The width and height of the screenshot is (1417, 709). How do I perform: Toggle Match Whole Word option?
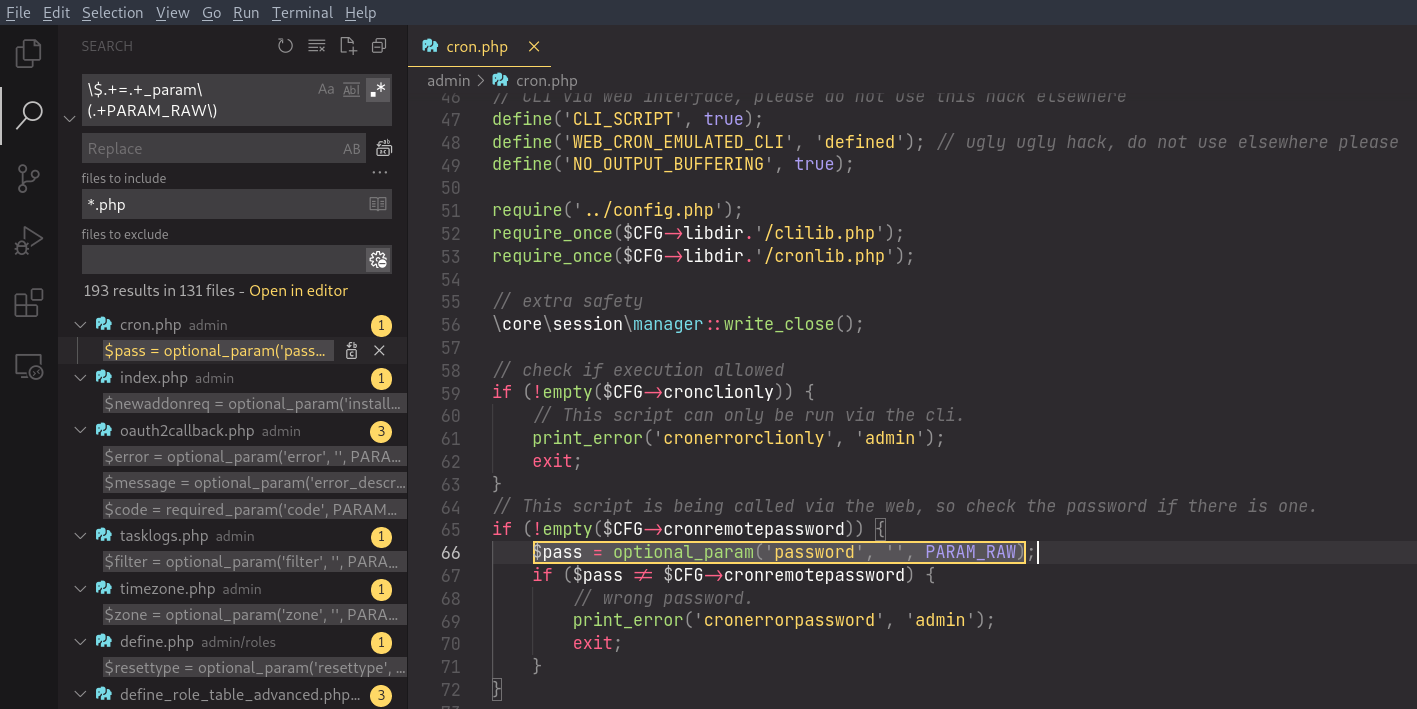coord(351,89)
